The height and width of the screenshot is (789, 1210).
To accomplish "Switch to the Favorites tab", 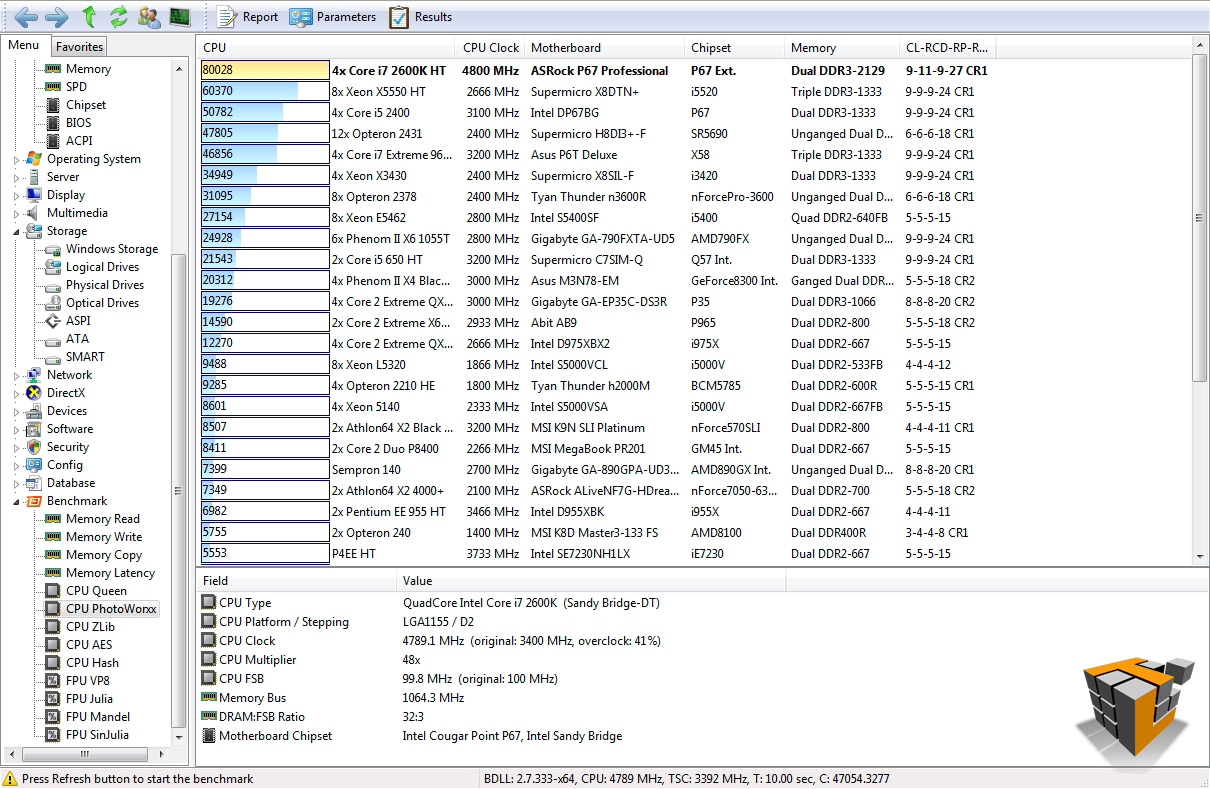I will coord(79,46).
